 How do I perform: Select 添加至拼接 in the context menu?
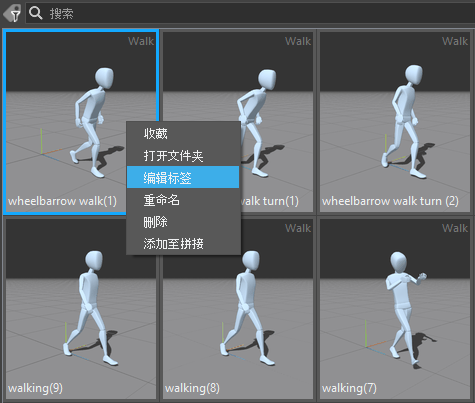pos(183,243)
